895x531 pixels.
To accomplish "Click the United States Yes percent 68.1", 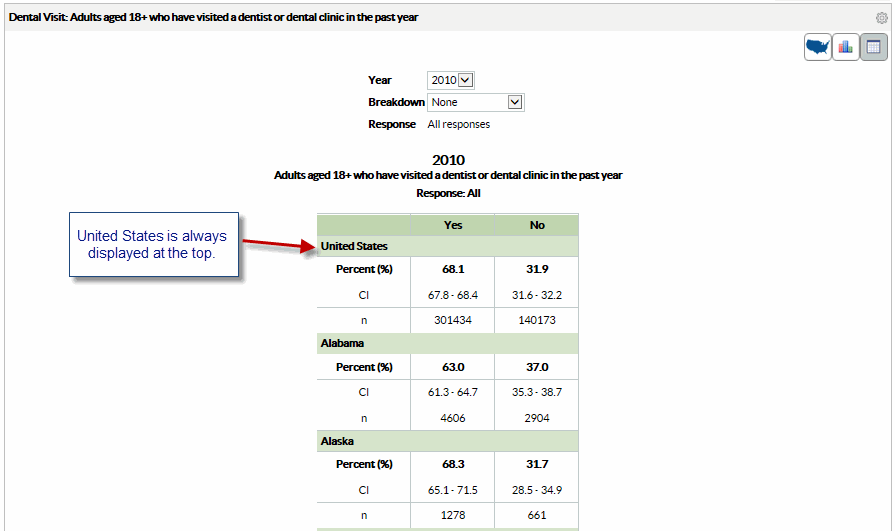I will 453,270.
